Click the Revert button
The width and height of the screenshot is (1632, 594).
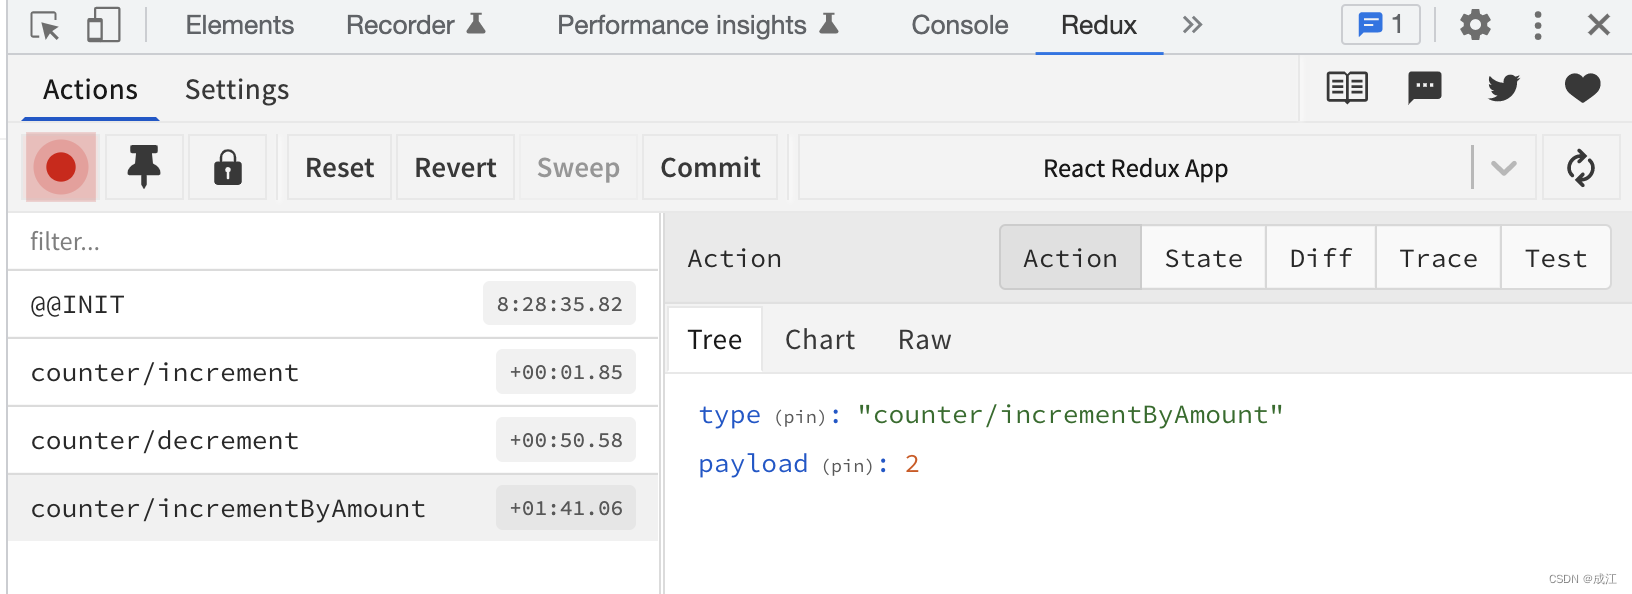pos(456,167)
